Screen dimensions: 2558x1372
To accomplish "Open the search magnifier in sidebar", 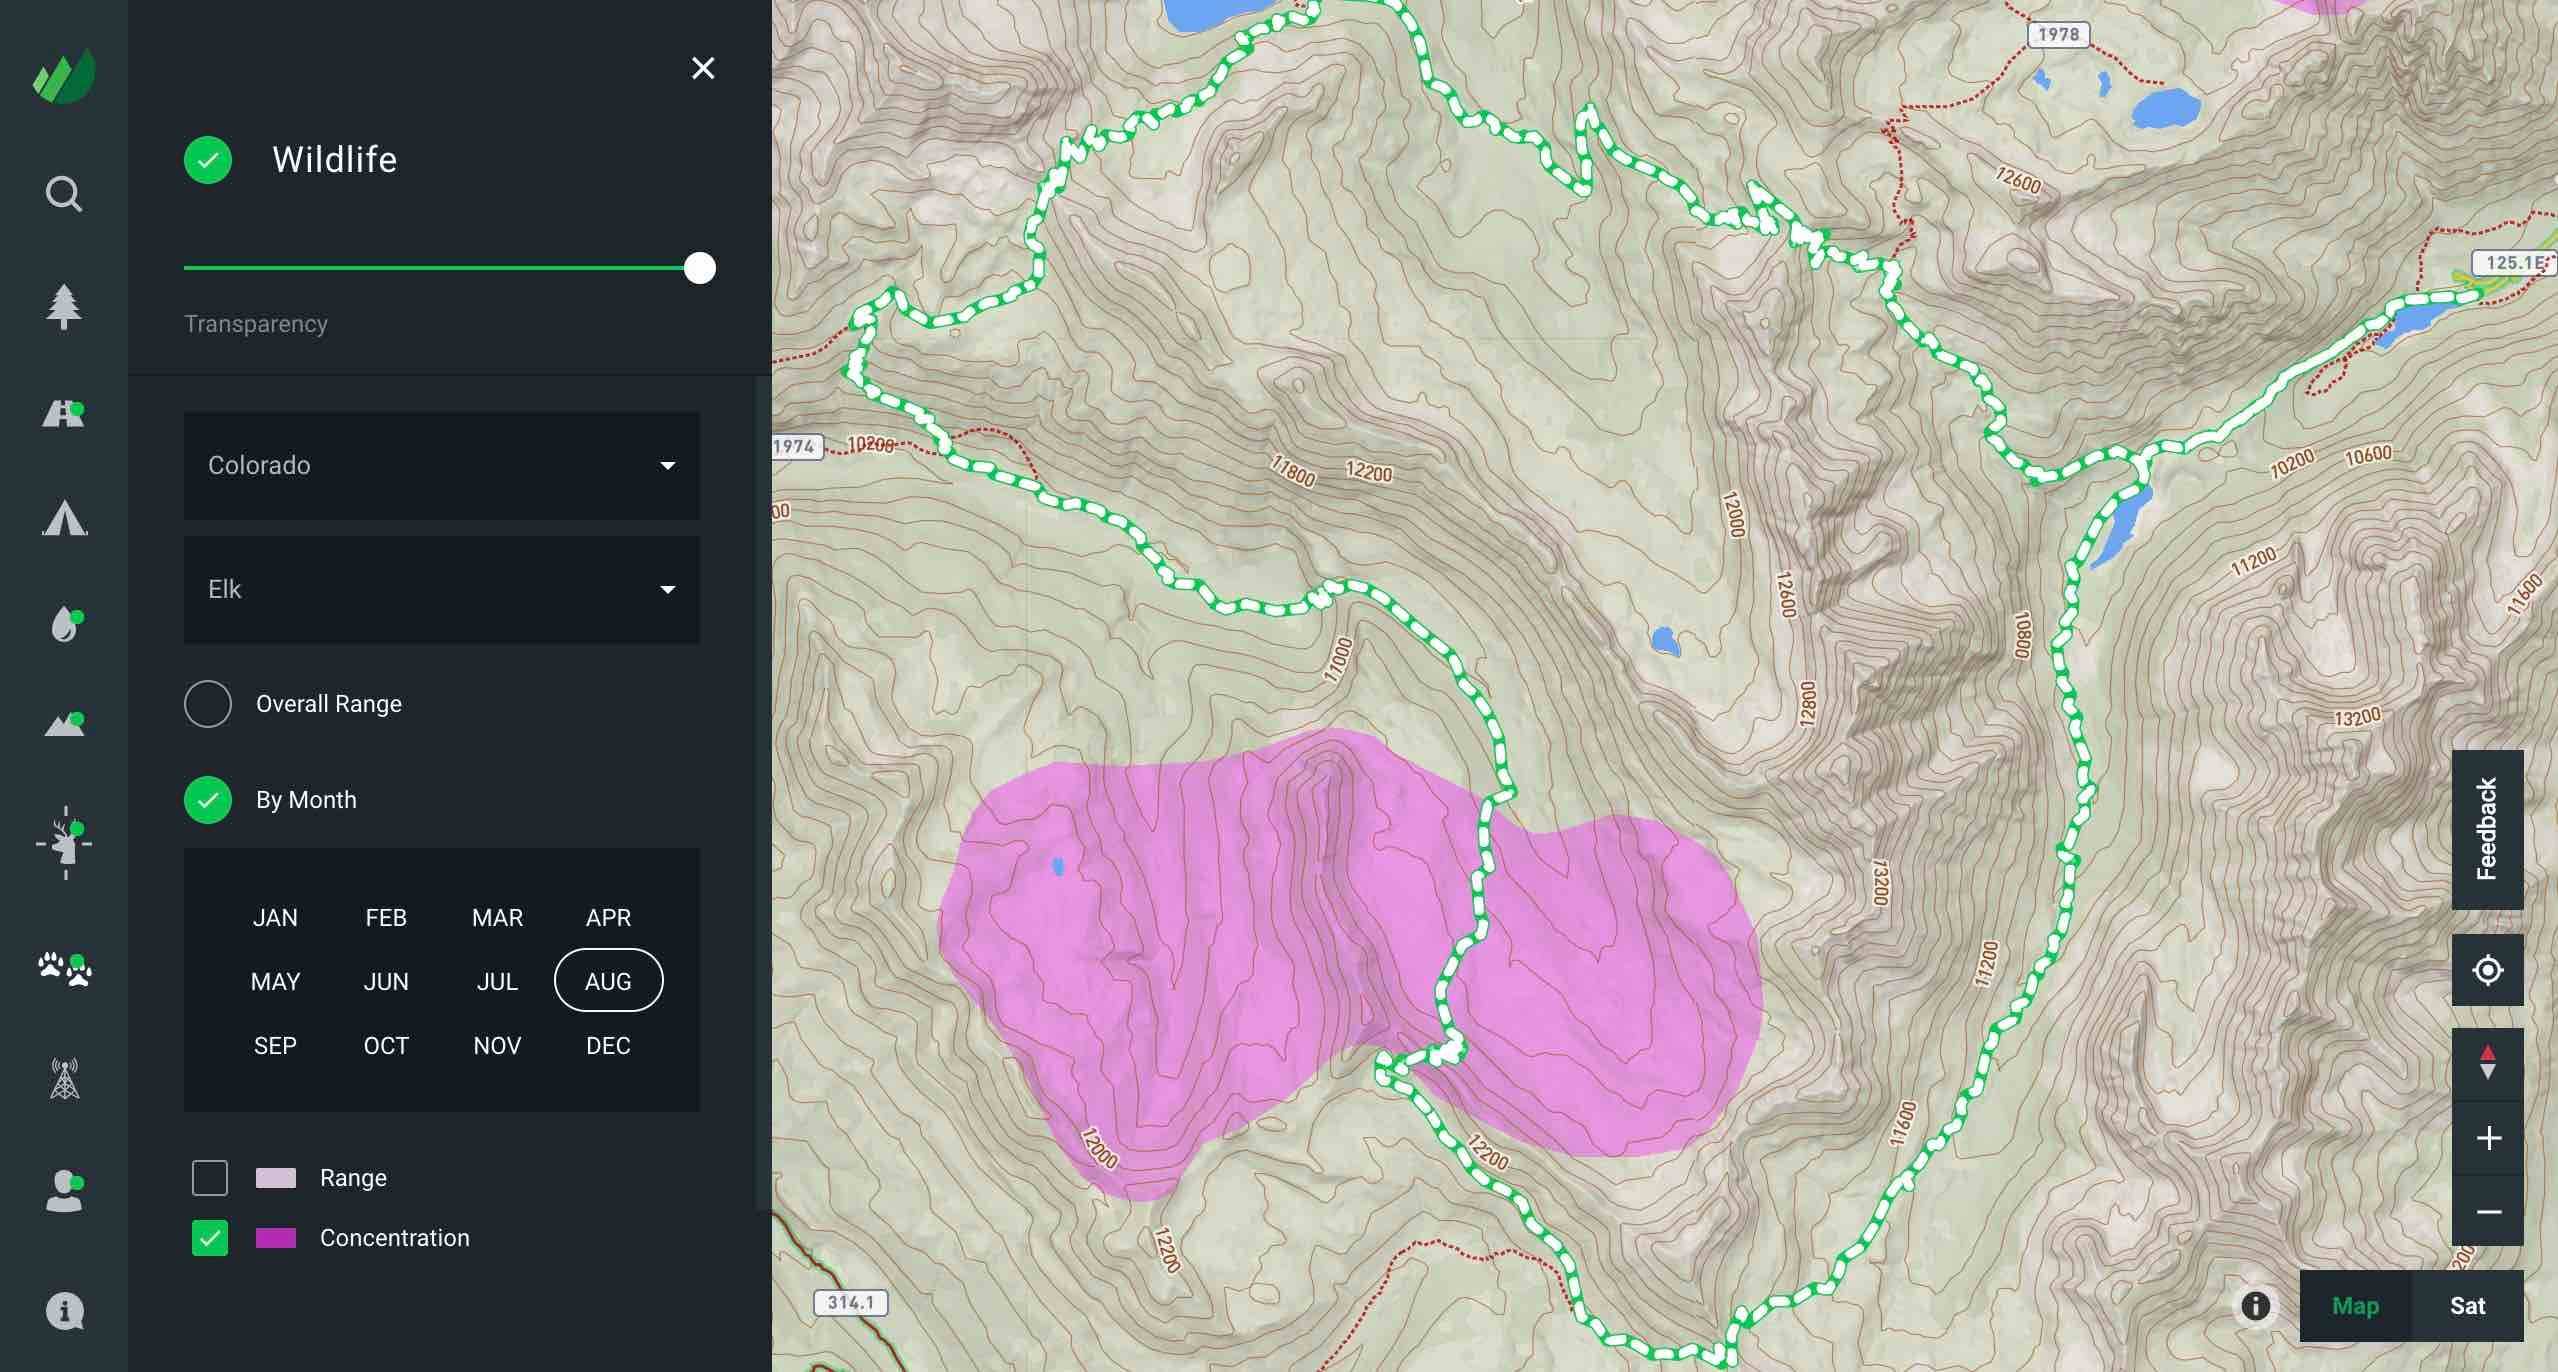I will pos(64,194).
